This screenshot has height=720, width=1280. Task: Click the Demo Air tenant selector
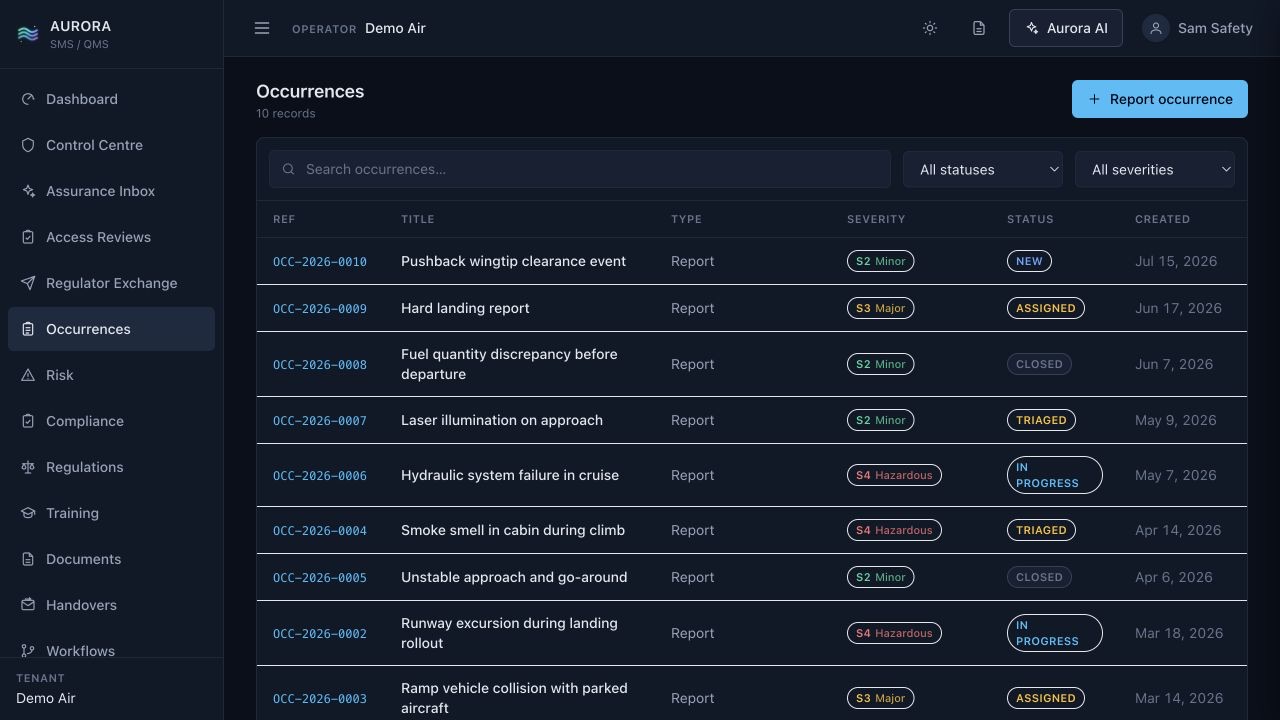click(46, 698)
